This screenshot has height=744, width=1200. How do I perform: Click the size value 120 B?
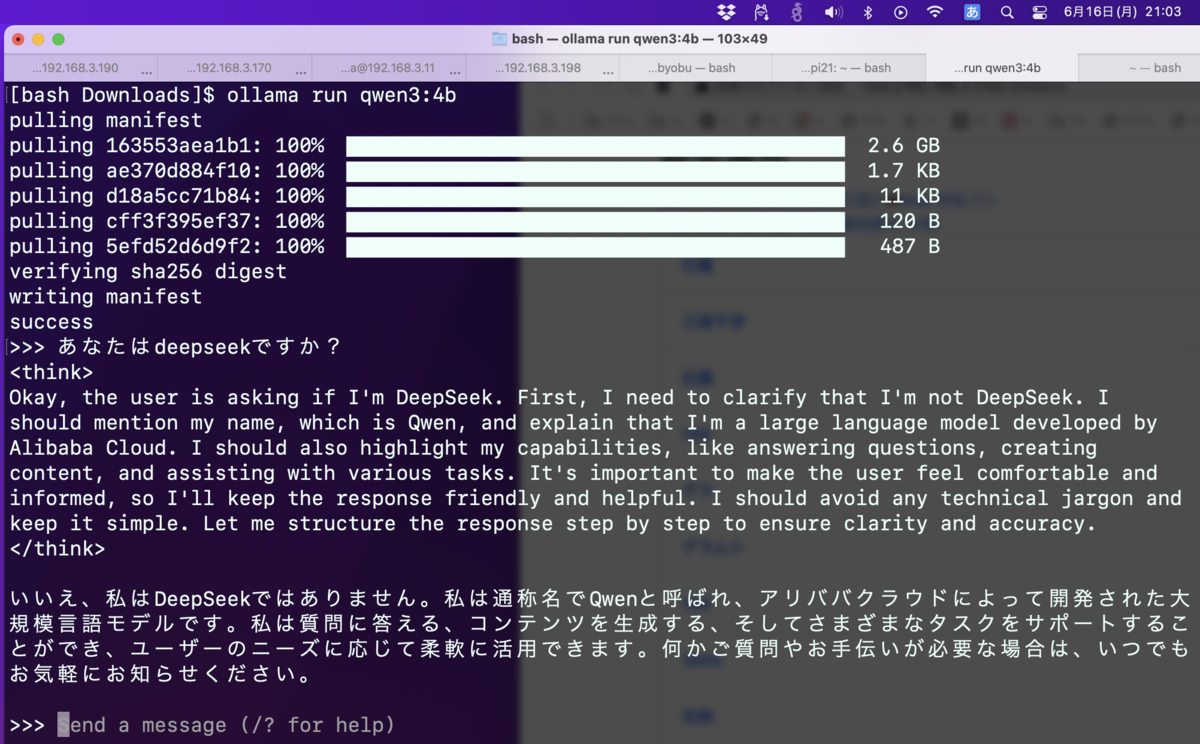(909, 221)
